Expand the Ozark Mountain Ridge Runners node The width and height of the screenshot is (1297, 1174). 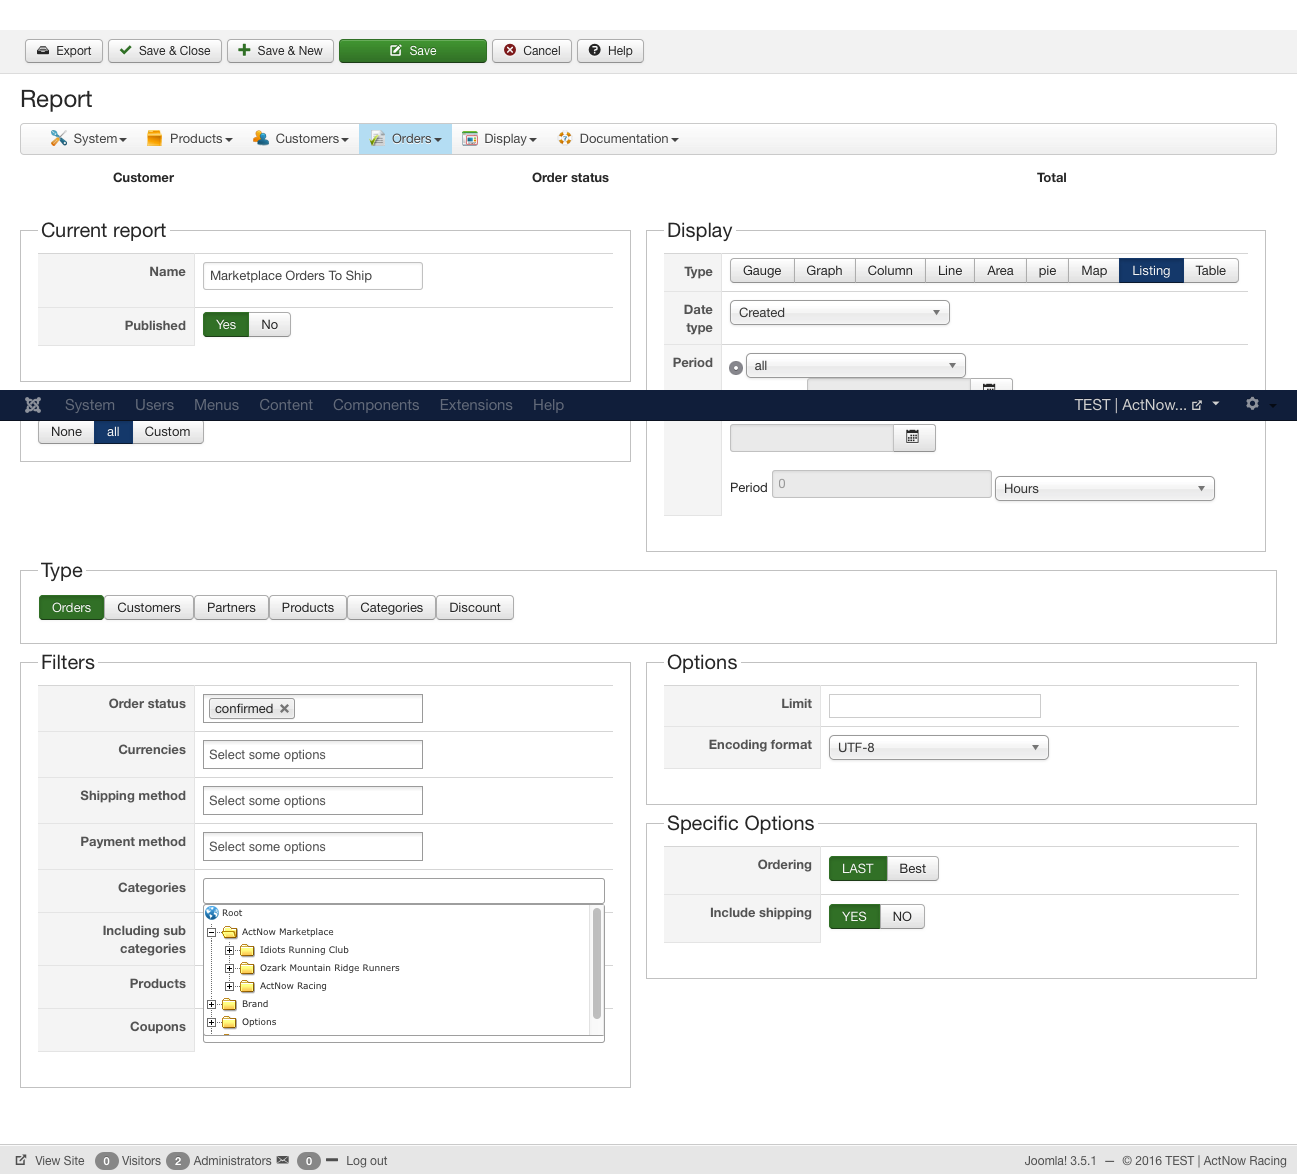click(230, 968)
